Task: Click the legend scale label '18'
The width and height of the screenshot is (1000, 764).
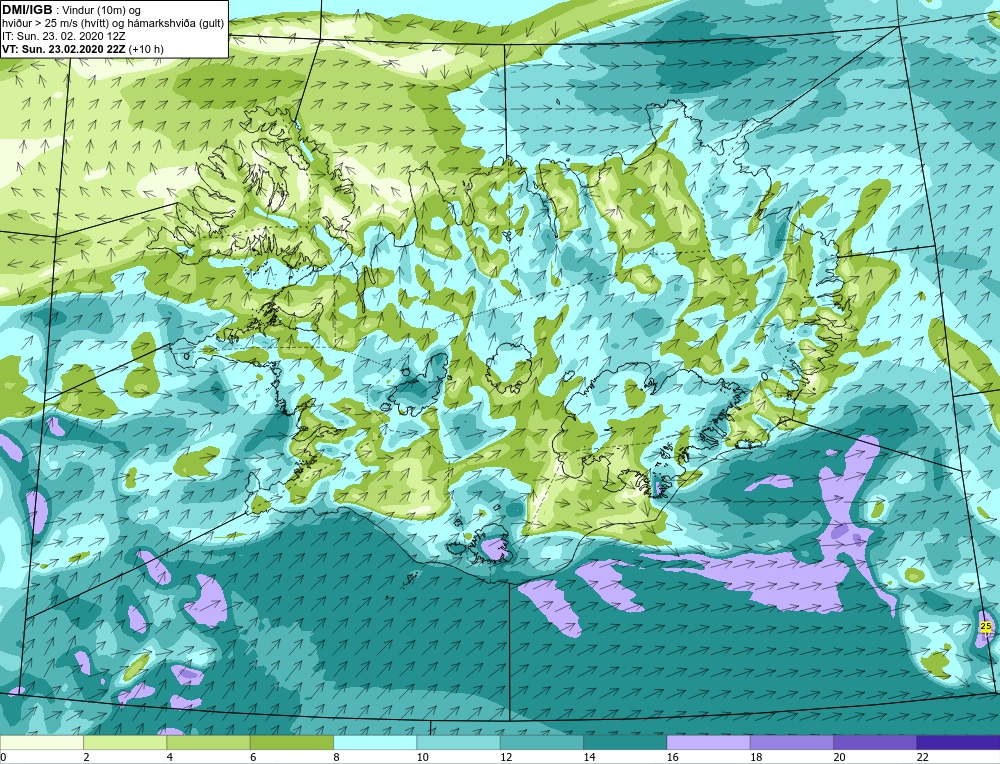Action: tap(756, 757)
